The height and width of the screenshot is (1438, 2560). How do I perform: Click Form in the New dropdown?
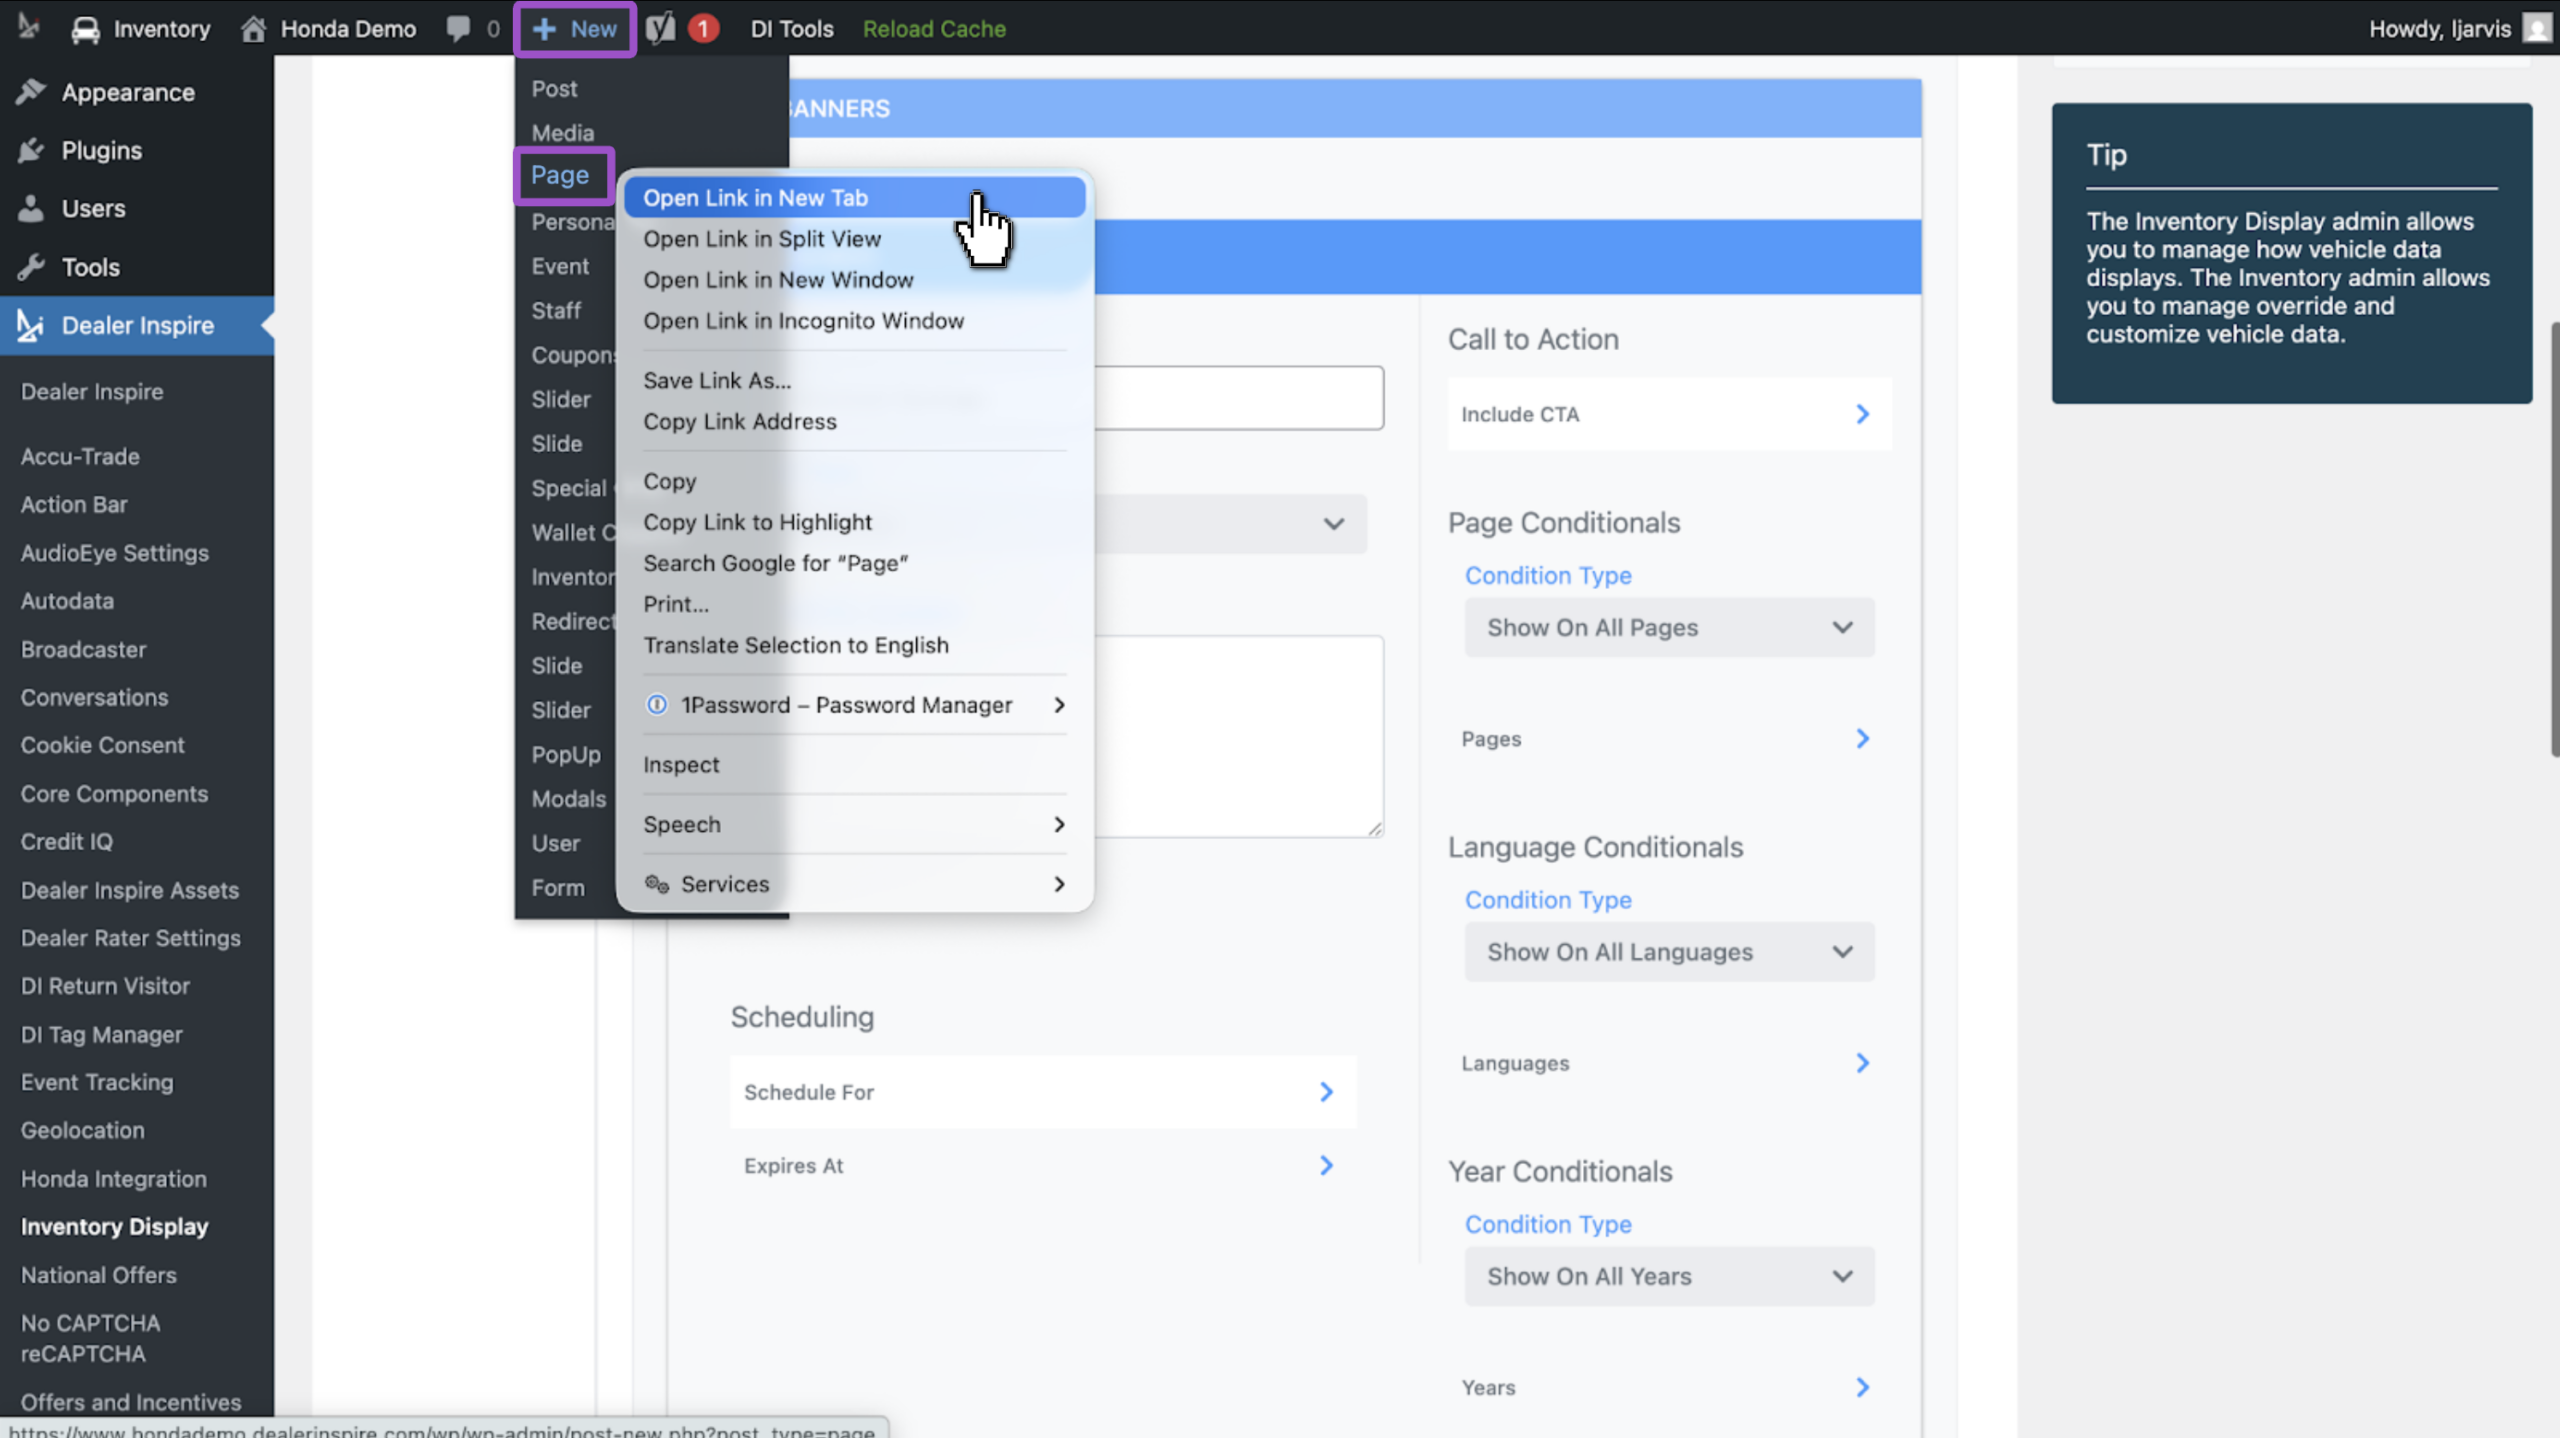pos(558,888)
